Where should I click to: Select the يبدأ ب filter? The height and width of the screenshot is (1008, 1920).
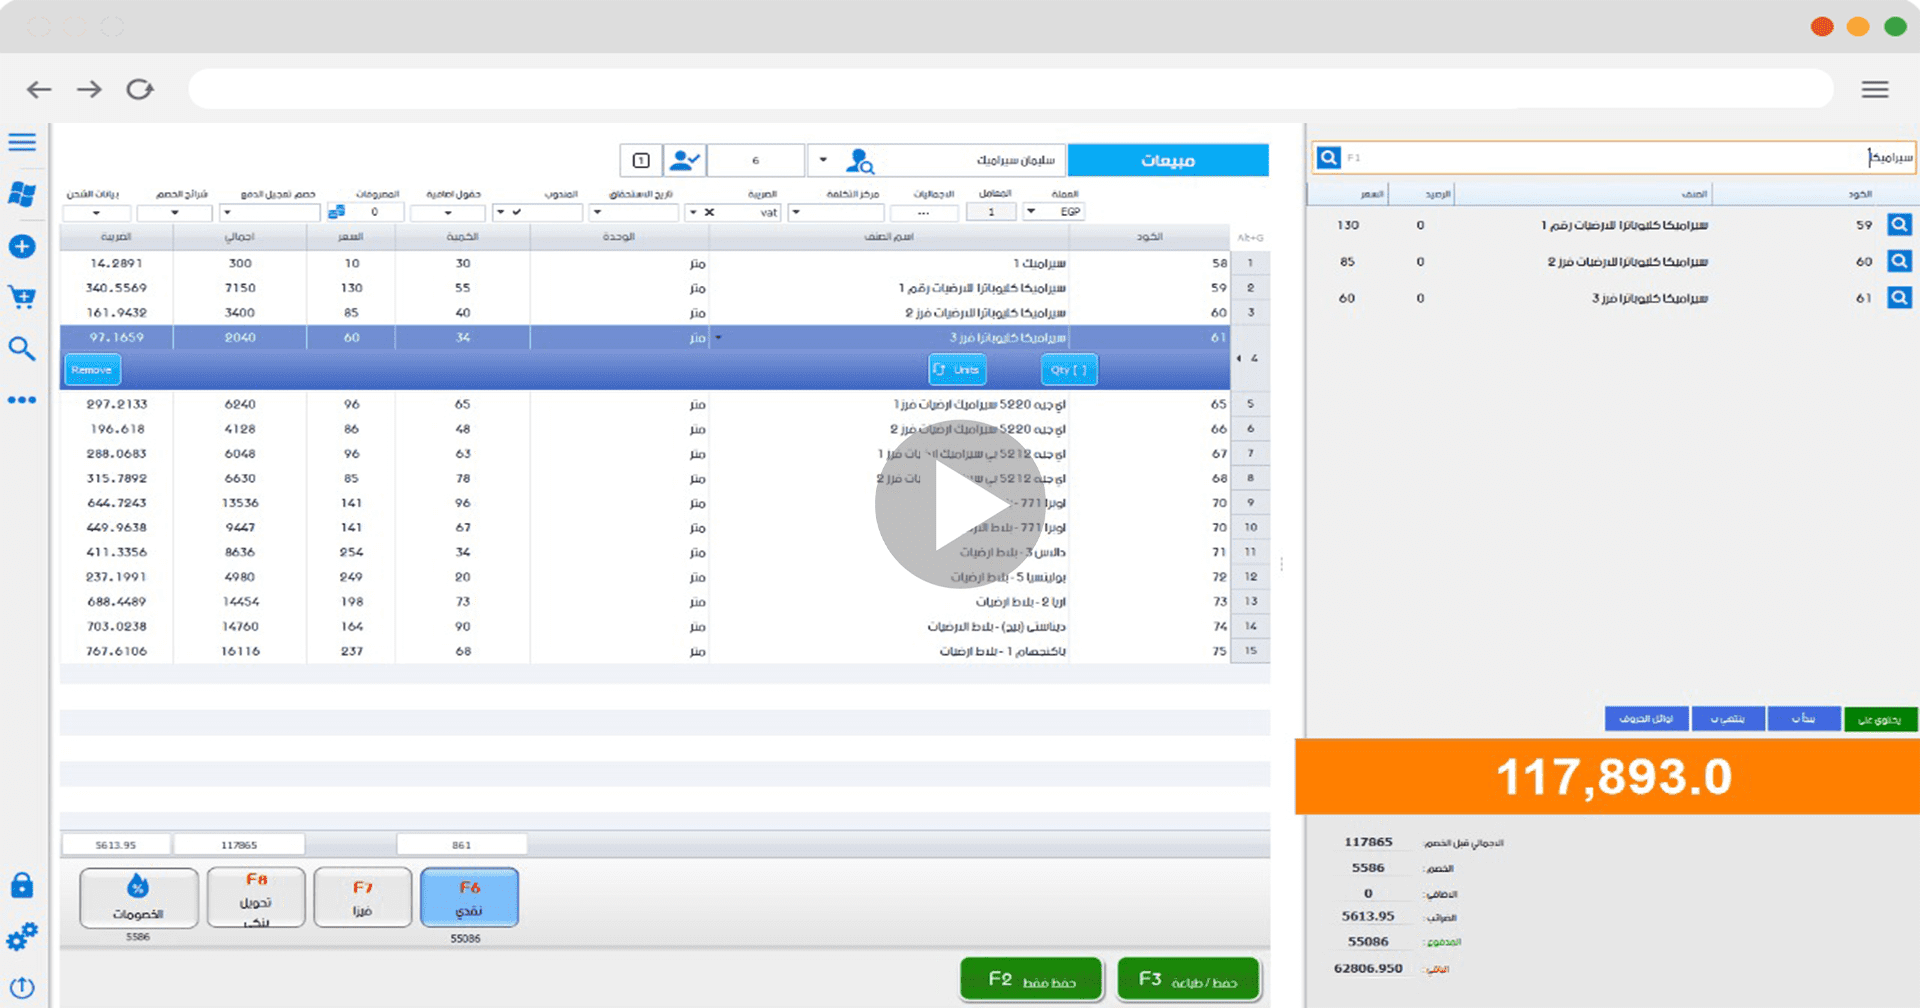pyautogui.click(x=1803, y=719)
